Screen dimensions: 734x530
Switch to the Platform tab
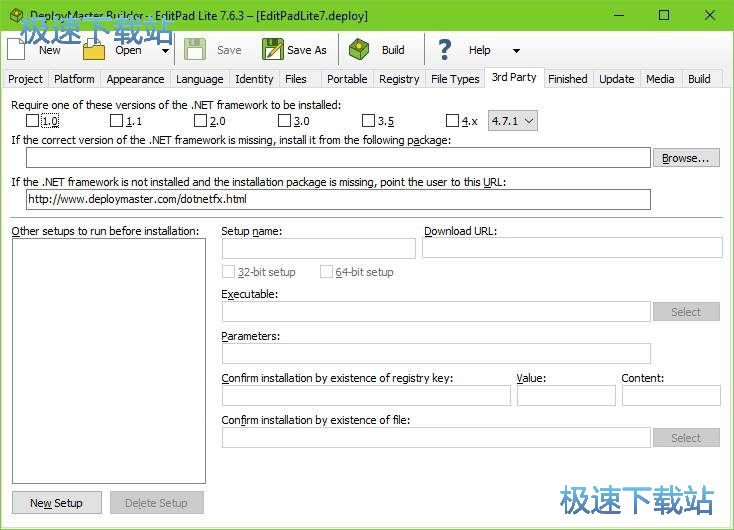[x=74, y=79]
